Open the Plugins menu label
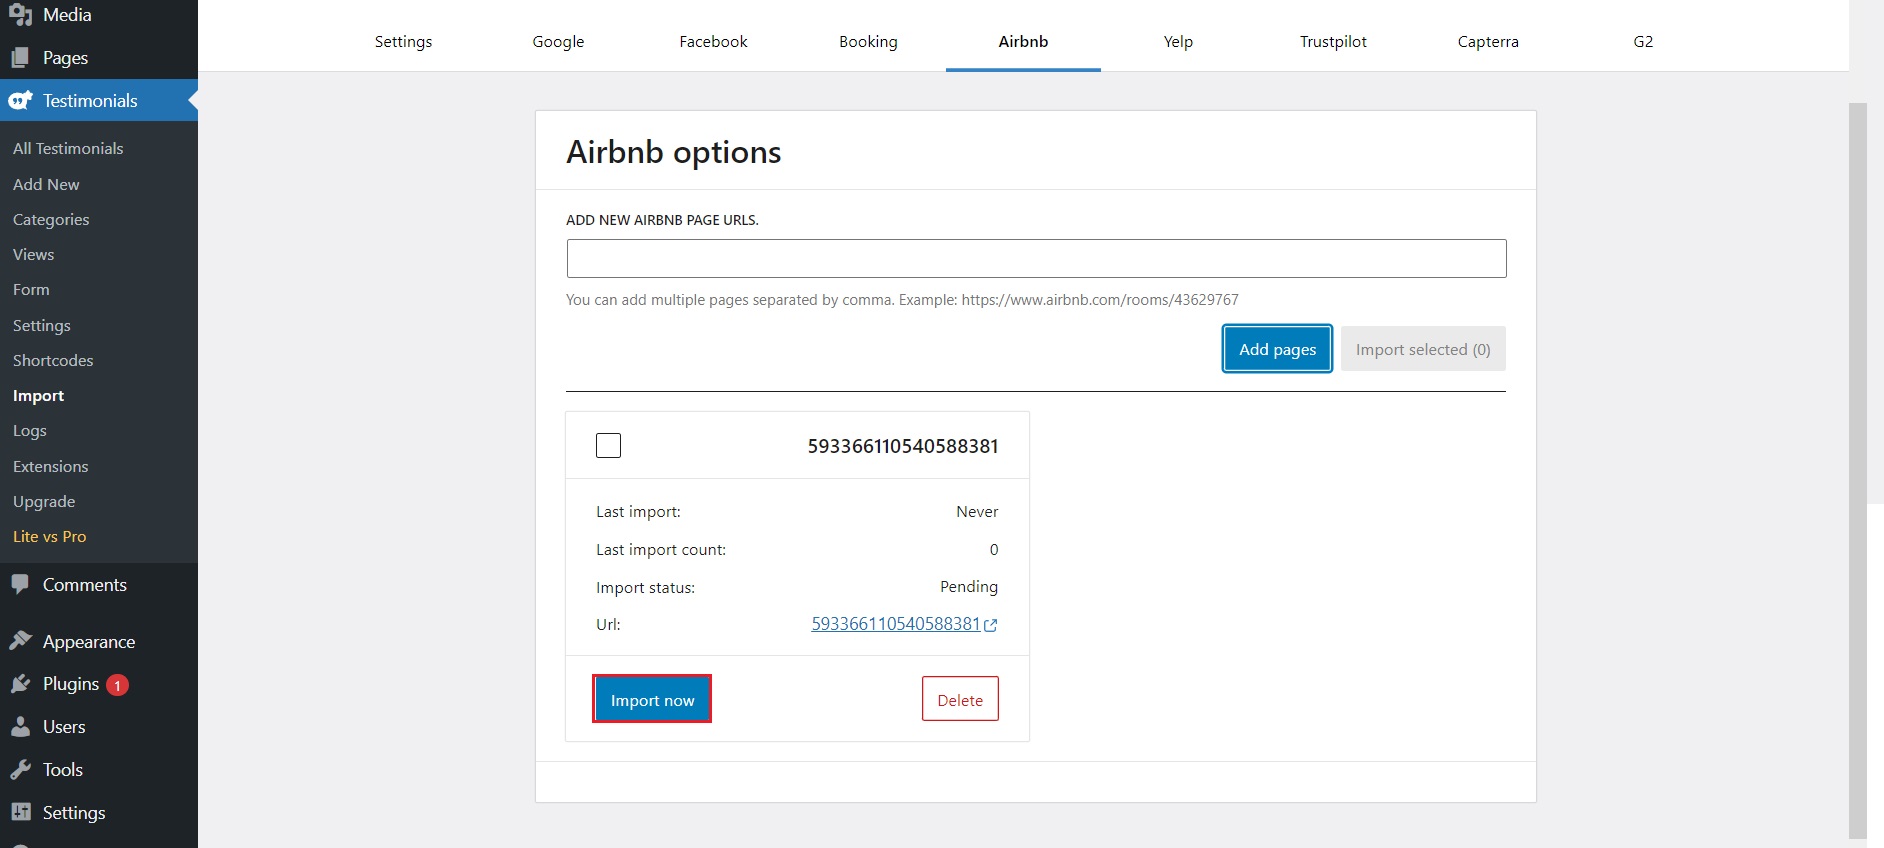The image size is (1884, 848). click(71, 684)
